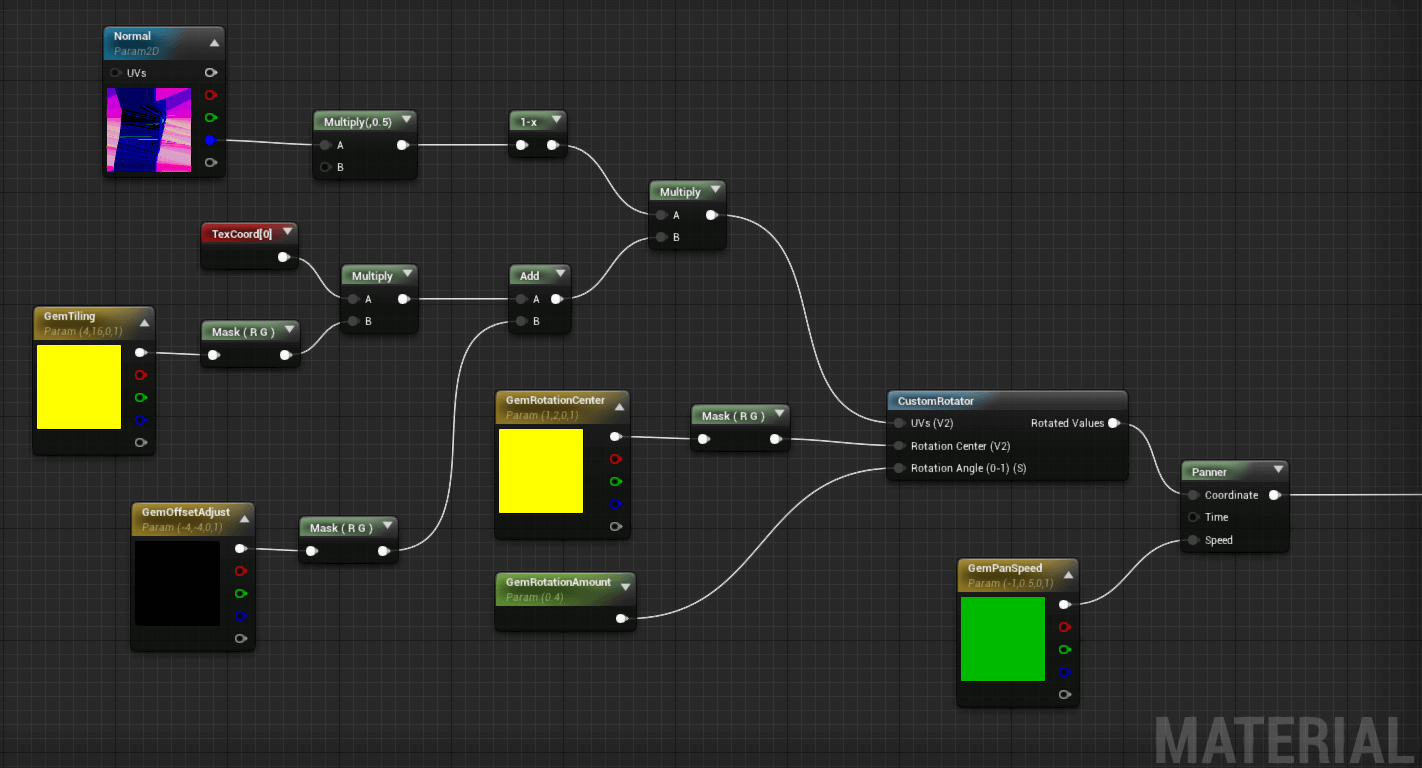Open the Mask ( R G ) node dropdown
The image size is (1422, 768).
[288, 331]
